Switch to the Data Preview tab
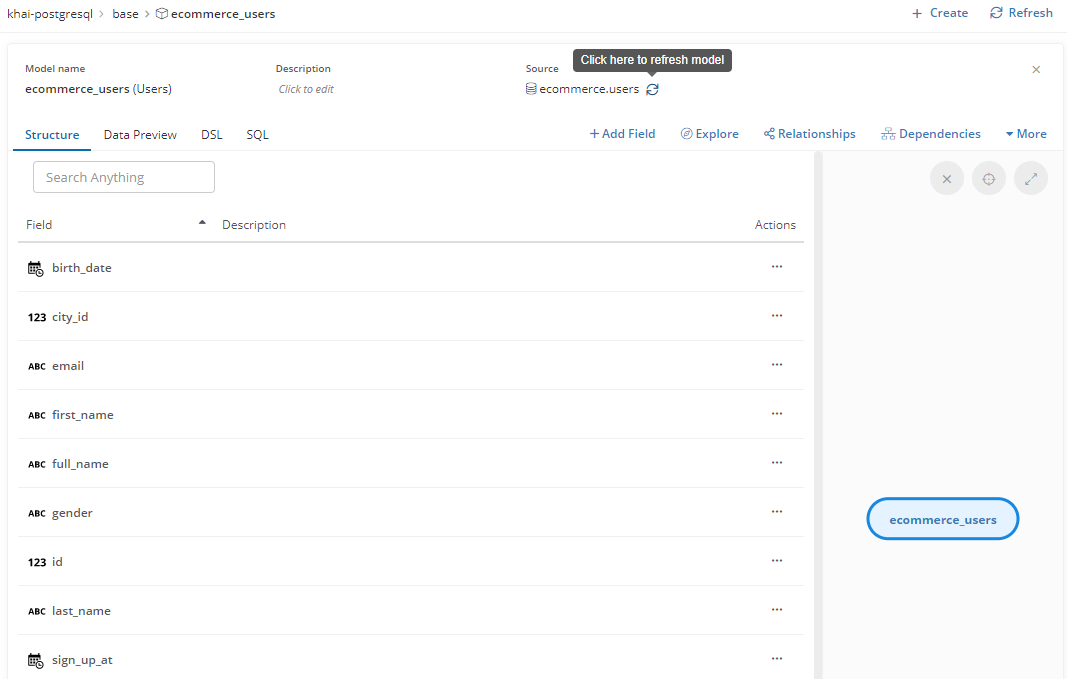This screenshot has height=679, width=1067. pos(140,135)
